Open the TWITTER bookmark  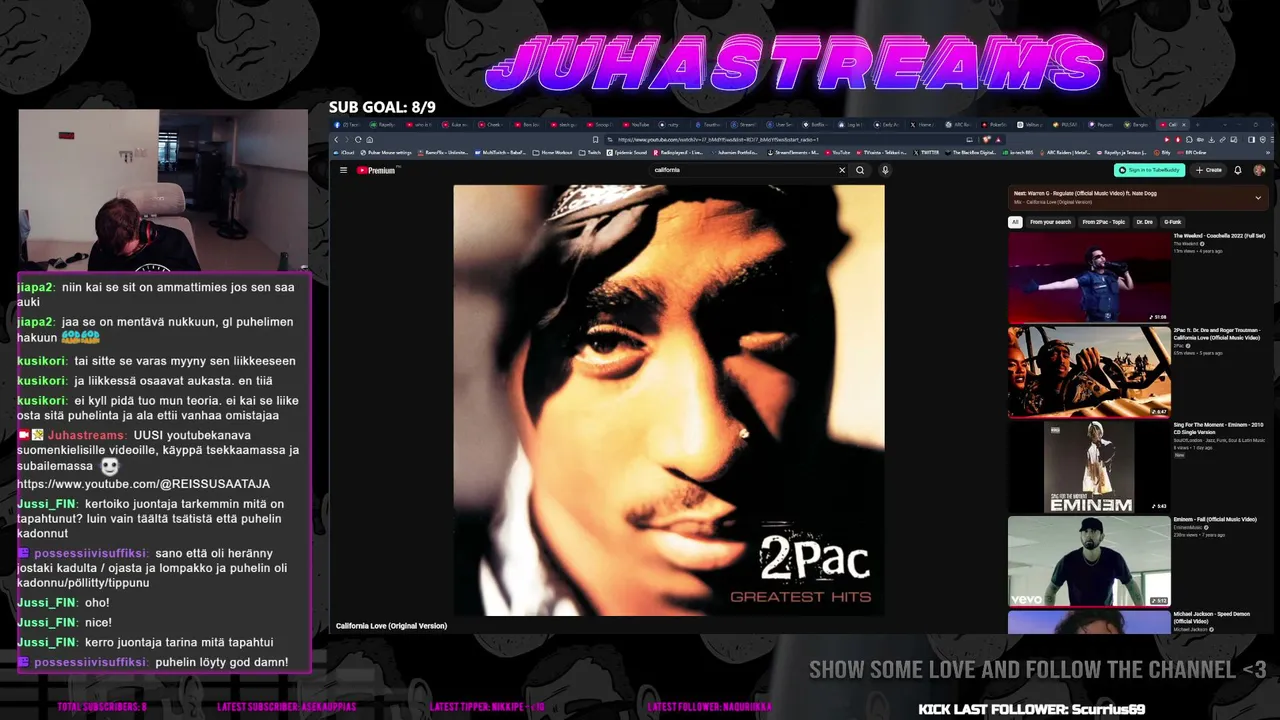click(x=926, y=153)
